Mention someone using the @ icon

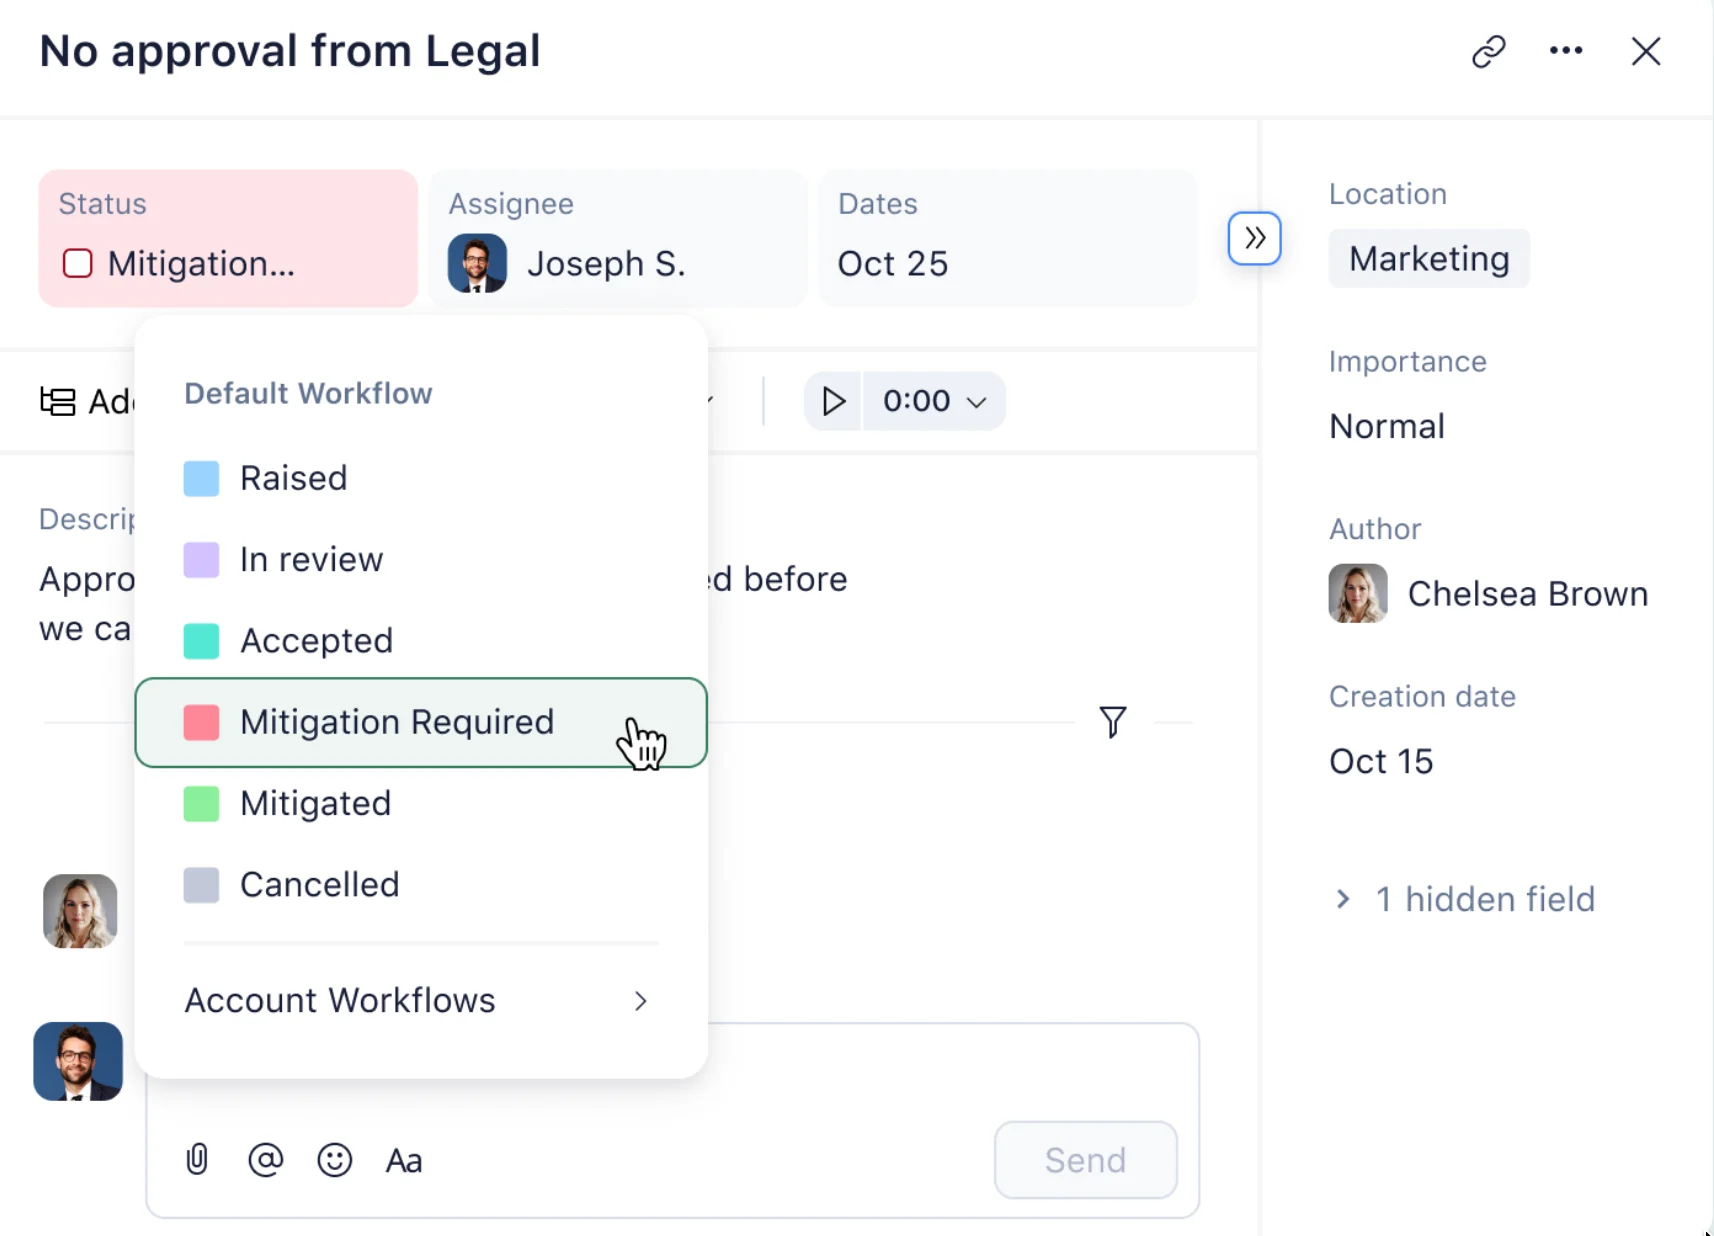[x=265, y=1159]
